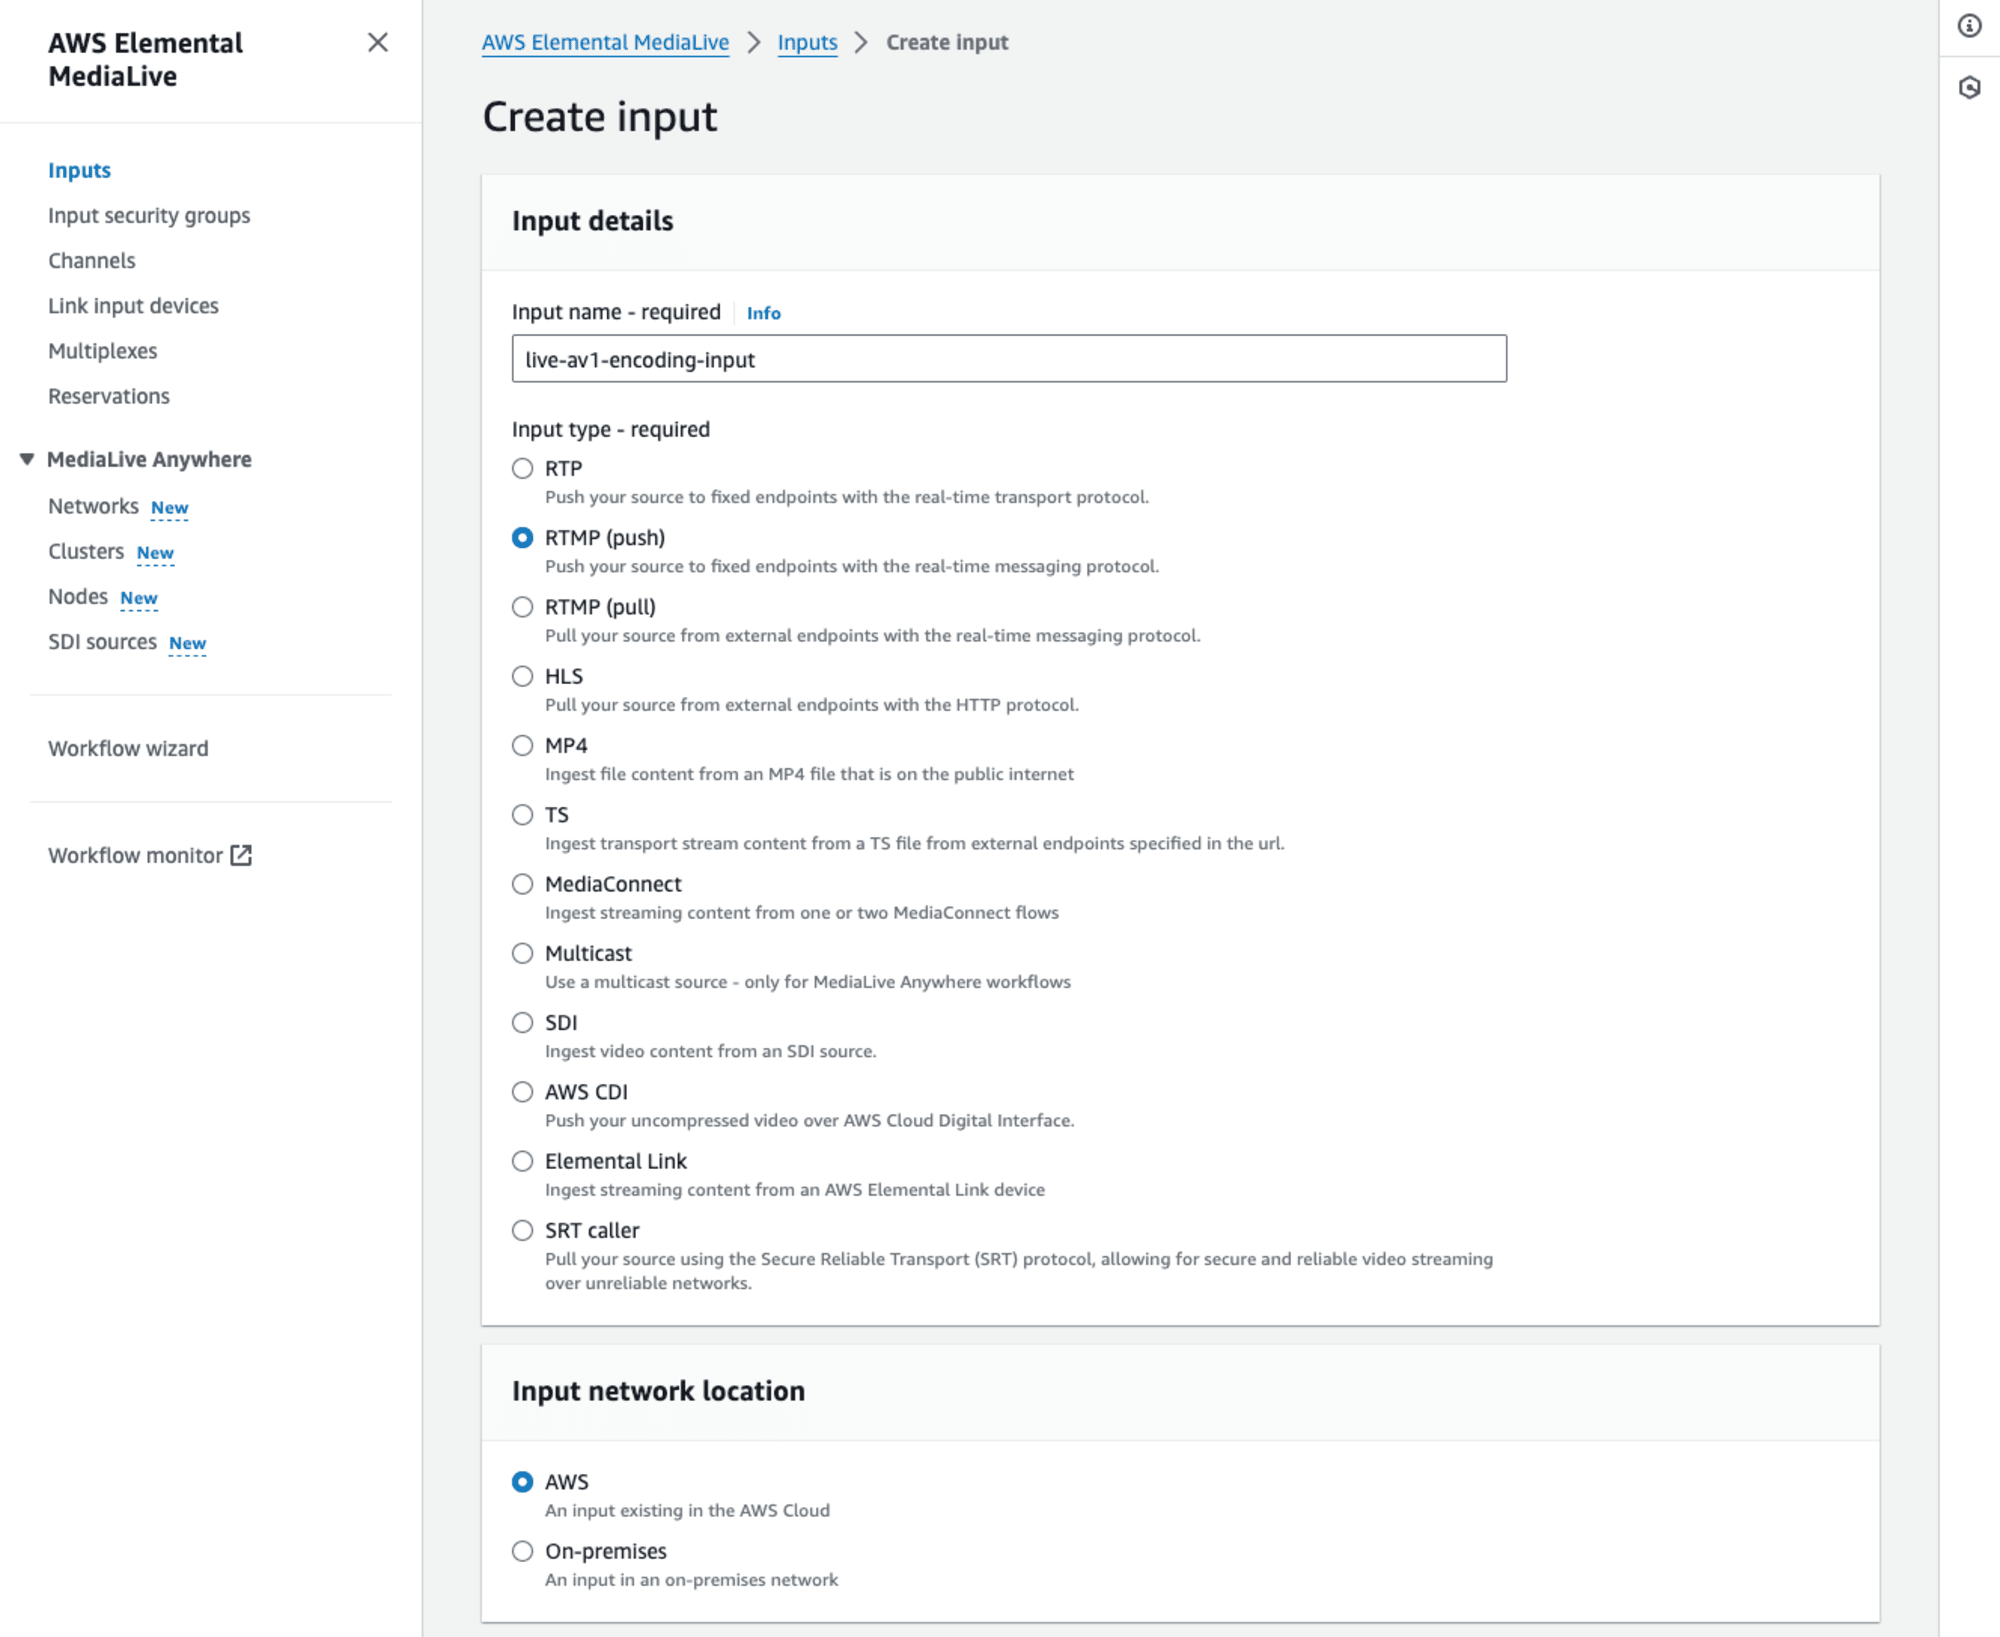Click the Workflow monitor external link icon
The height and width of the screenshot is (1637, 2000).
coord(244,854)
